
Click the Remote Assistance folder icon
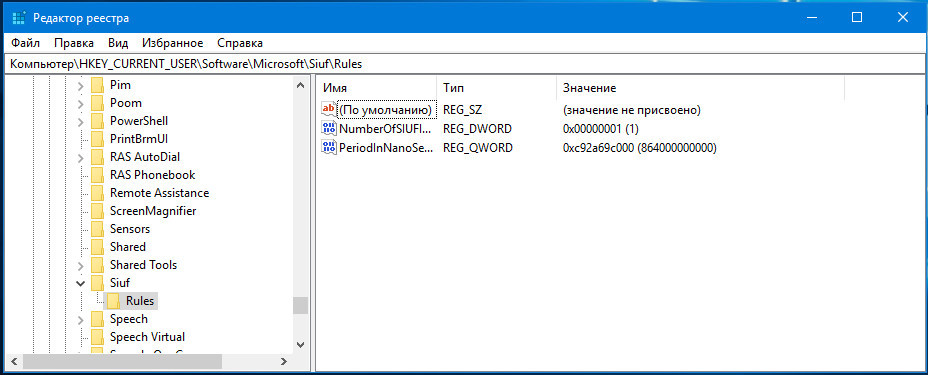pos(98,193)
